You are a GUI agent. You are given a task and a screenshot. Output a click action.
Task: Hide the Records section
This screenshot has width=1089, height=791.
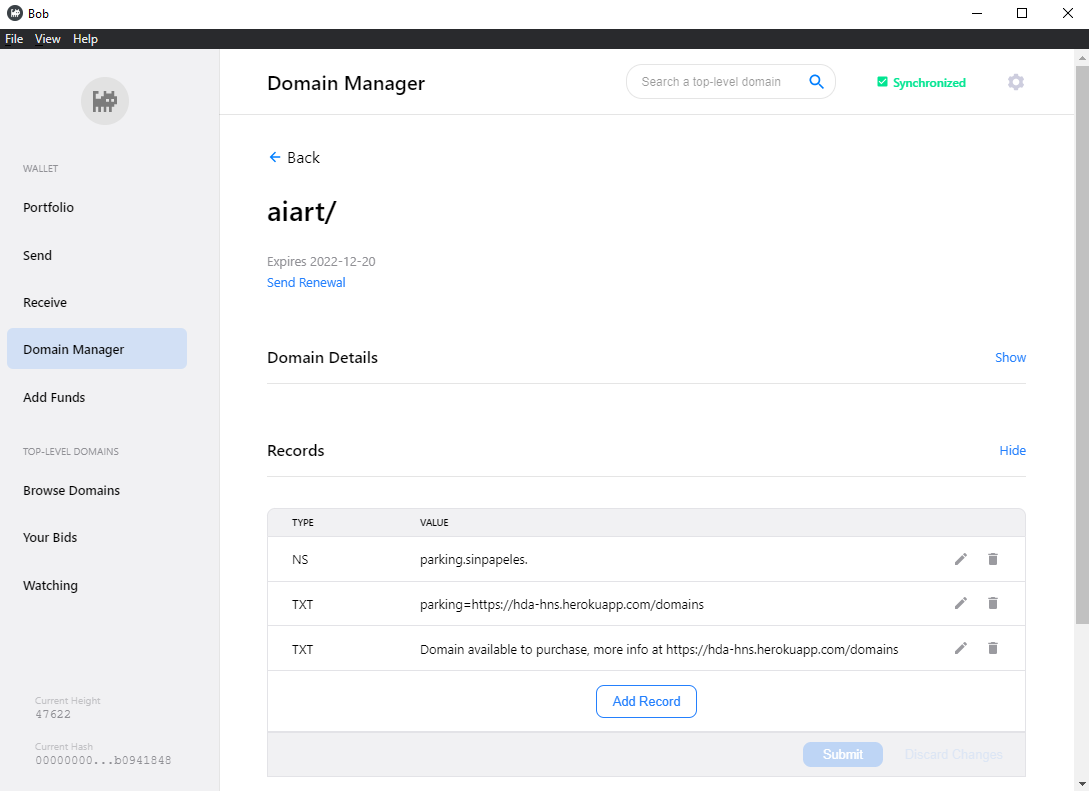tap(1012, 450)
